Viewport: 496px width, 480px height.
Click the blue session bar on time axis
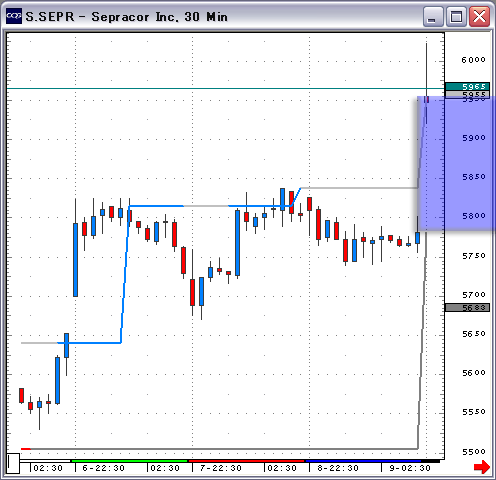click(363, 461)
